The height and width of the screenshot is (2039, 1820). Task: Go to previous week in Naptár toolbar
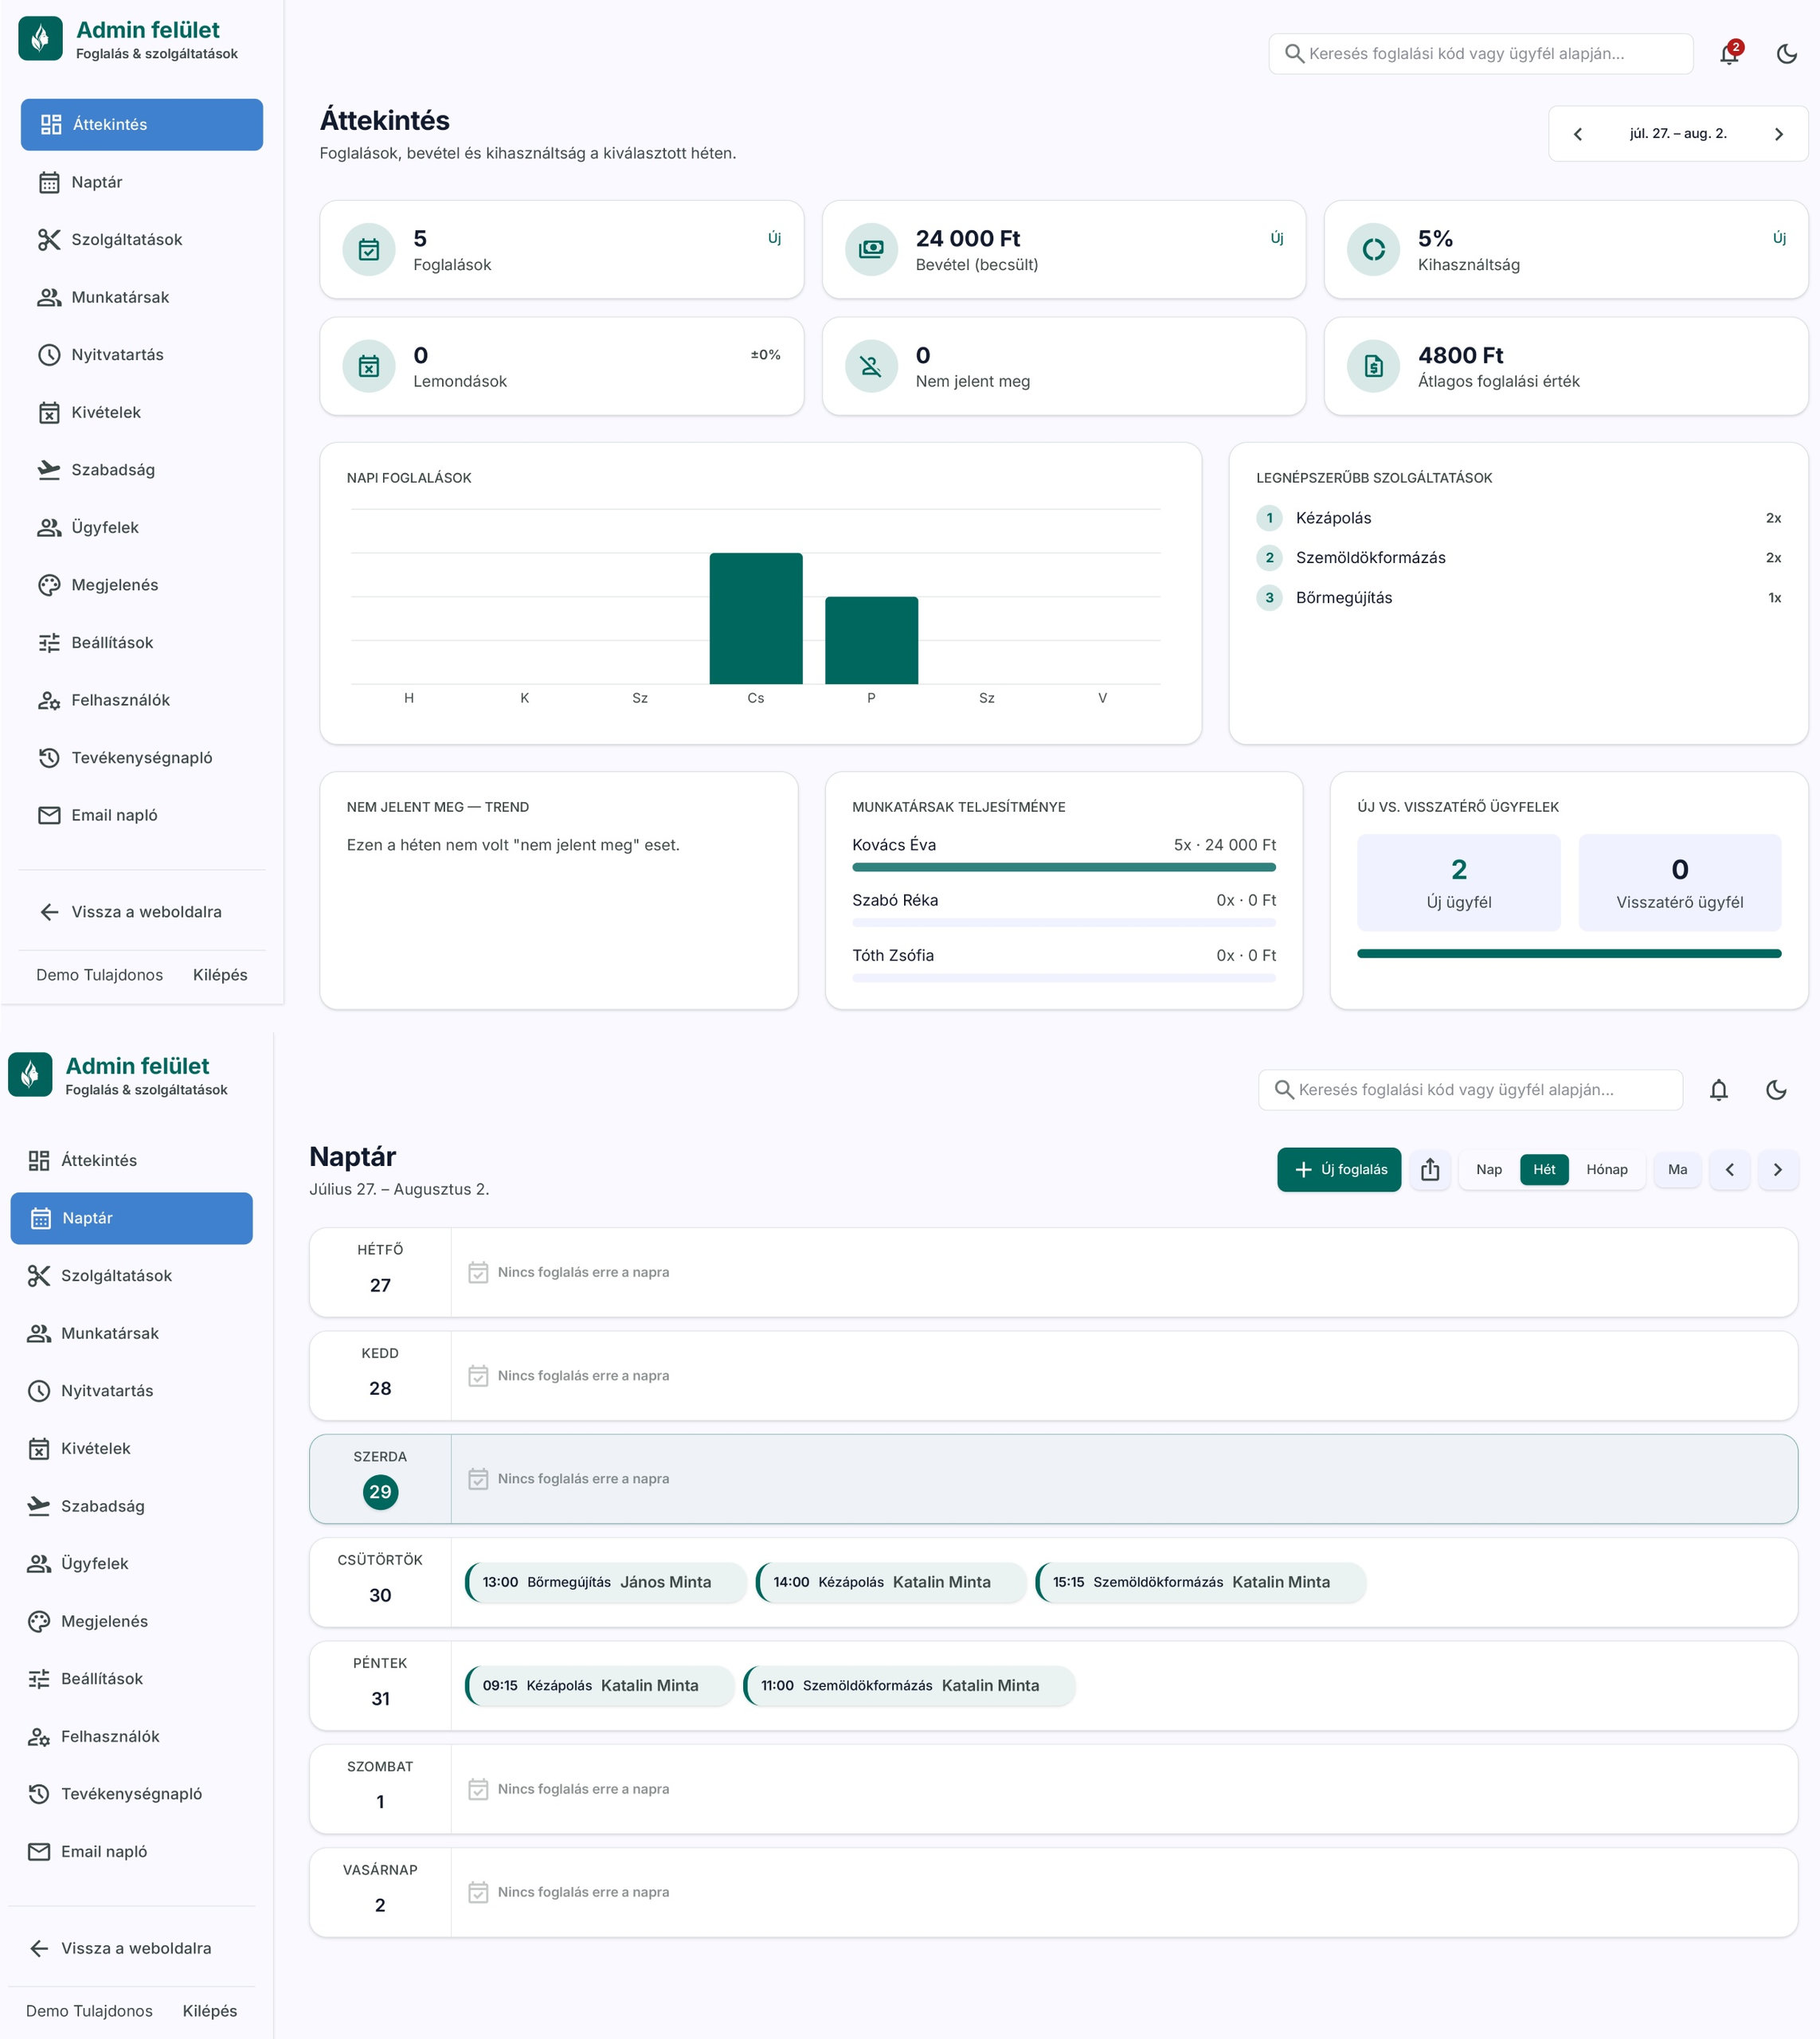coord(1730,1170)
